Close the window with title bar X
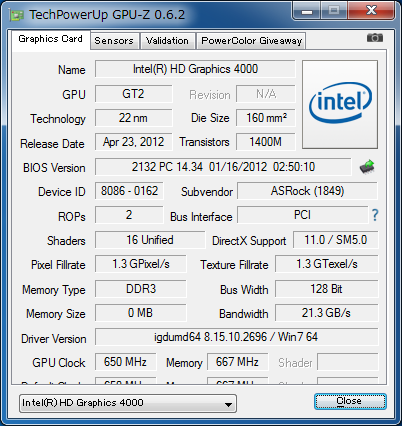The width and height of the screenshot is (402, 426). [x=371, y=11]
